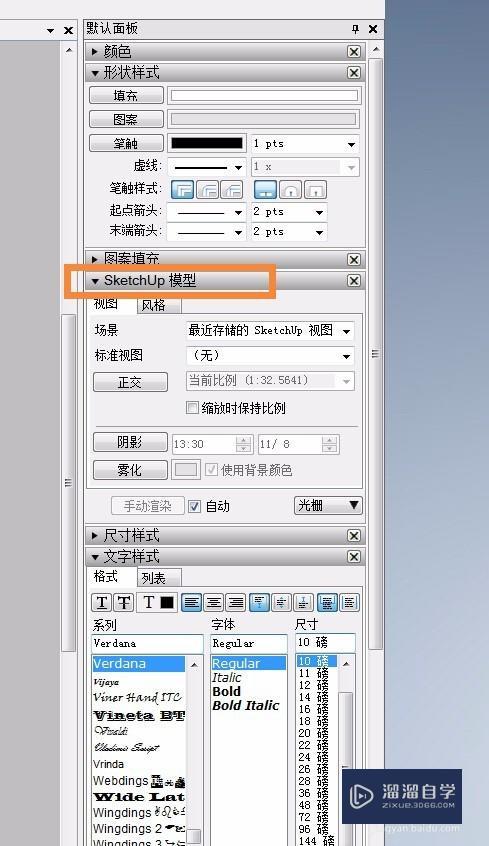The image size is (489, 846).
Task: Click the 手动渲染 button
Action: click(148, 506)
